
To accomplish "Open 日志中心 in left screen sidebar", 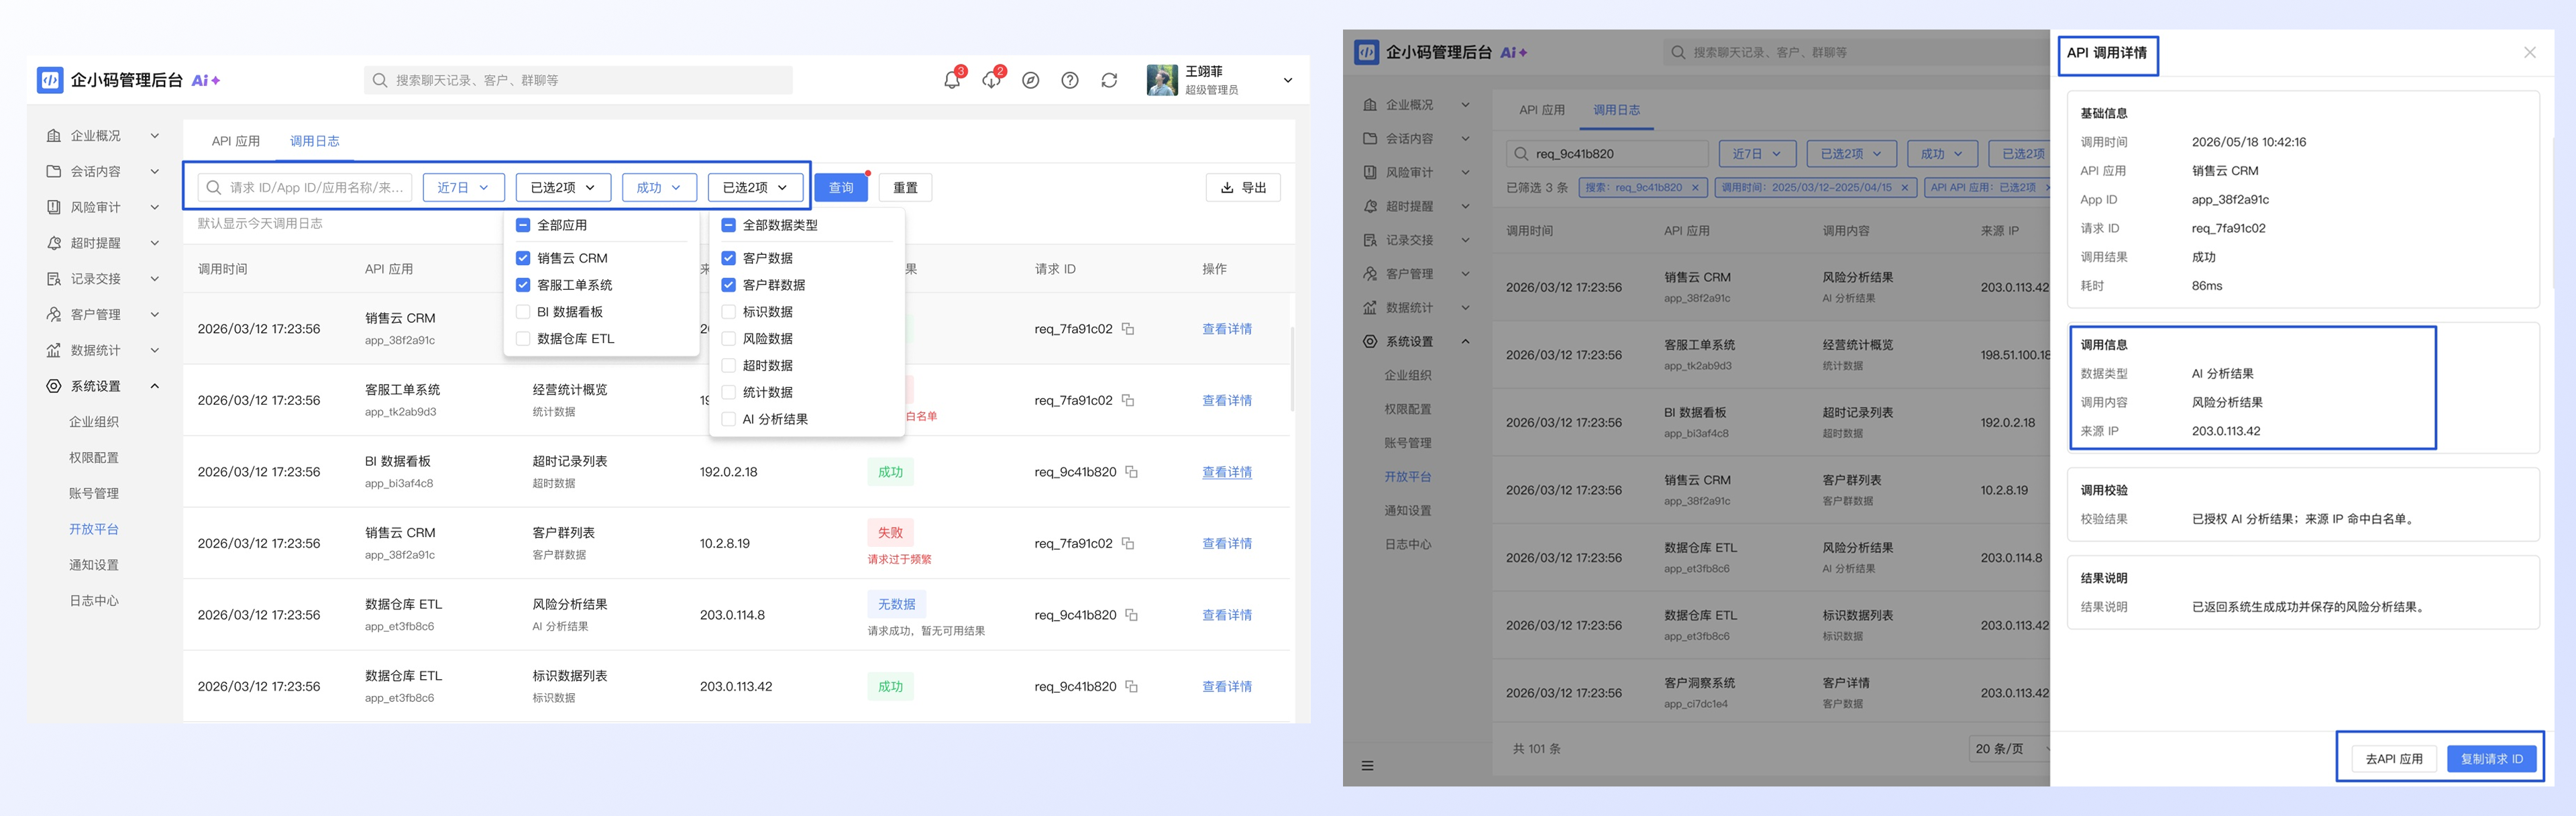I will 94,601.
